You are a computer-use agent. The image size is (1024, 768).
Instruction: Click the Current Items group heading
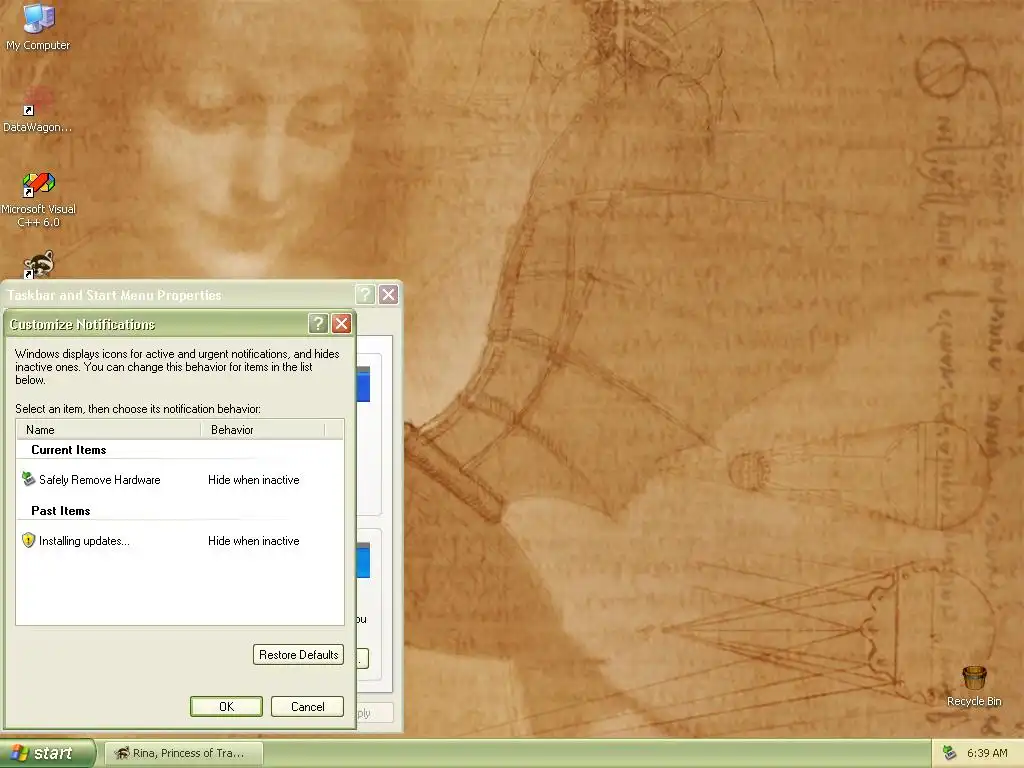tap(69, 449)
